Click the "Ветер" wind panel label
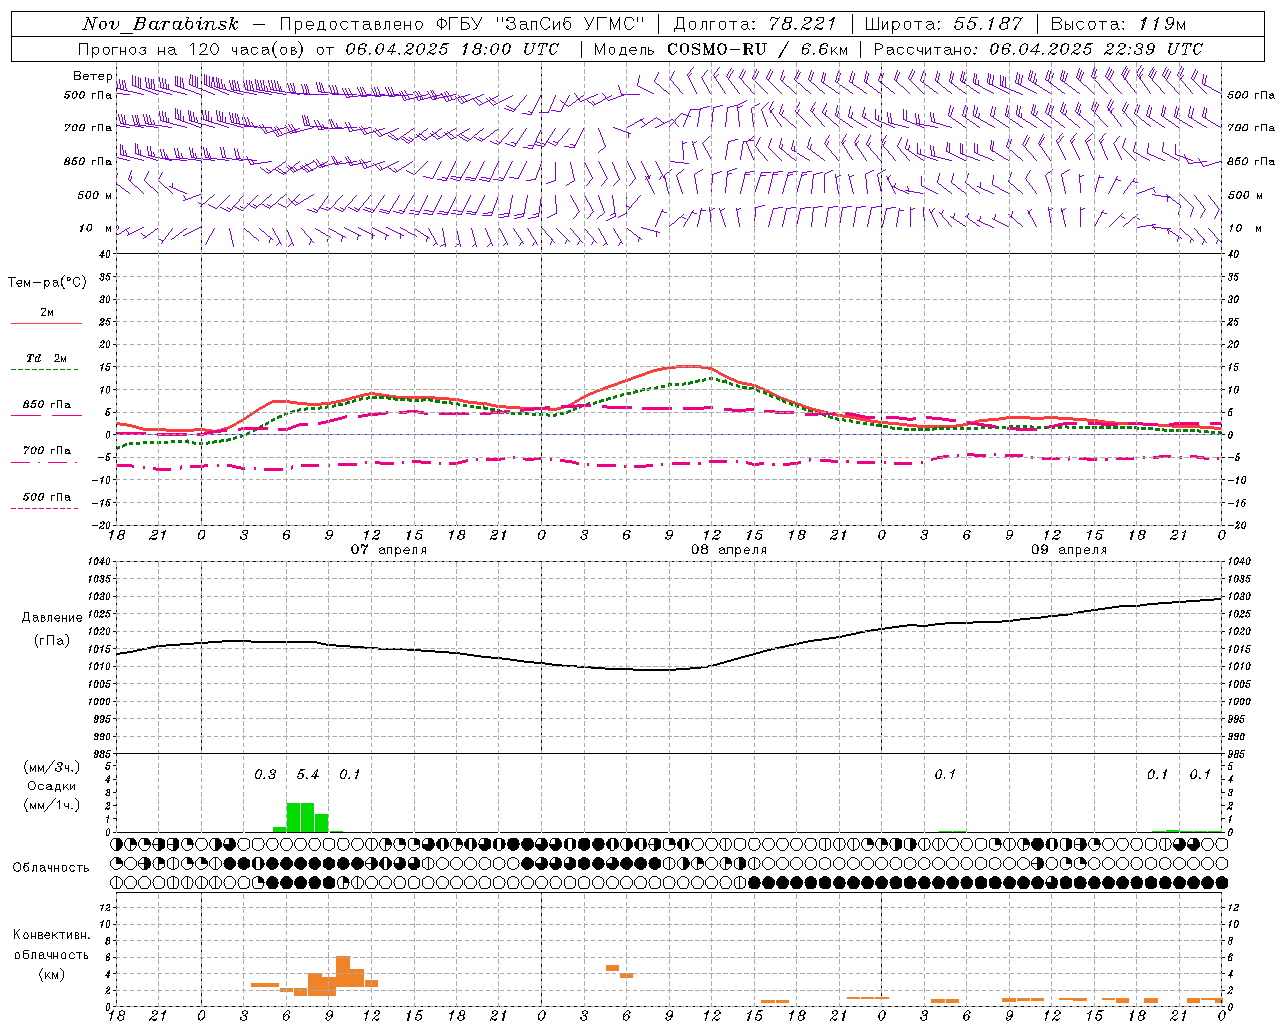 (x=92, y=76)
